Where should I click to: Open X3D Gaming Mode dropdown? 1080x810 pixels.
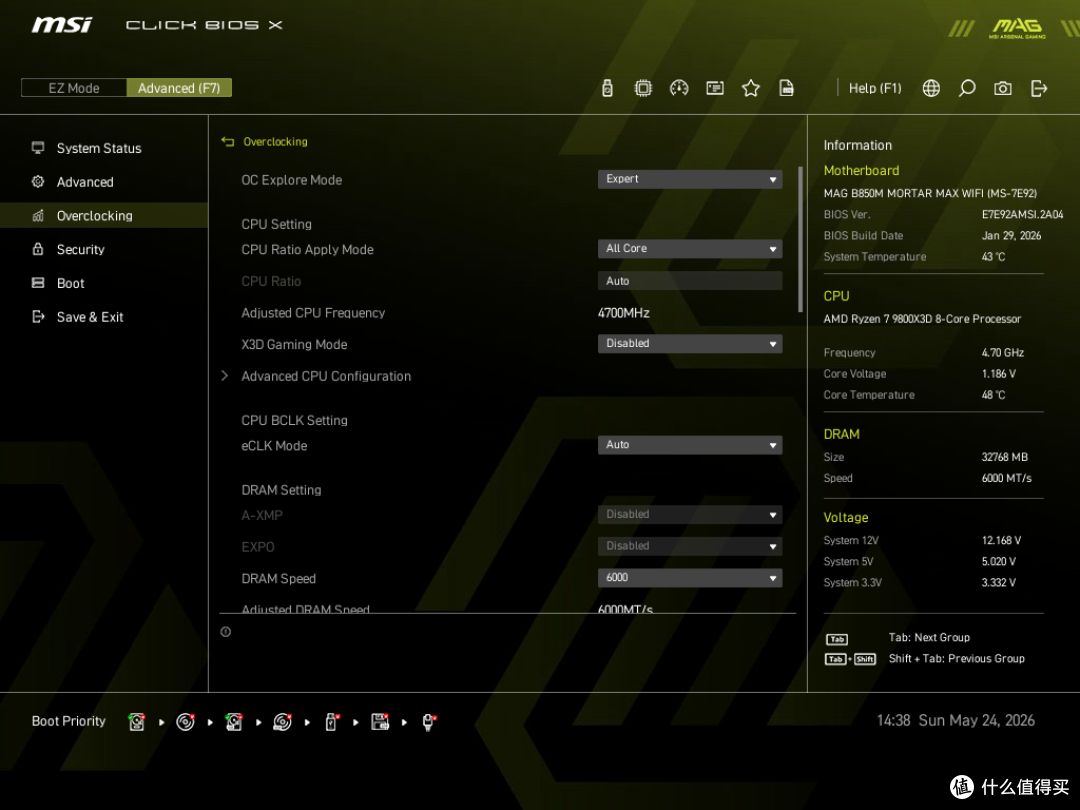pyautogui.click(x=689, y=344)
